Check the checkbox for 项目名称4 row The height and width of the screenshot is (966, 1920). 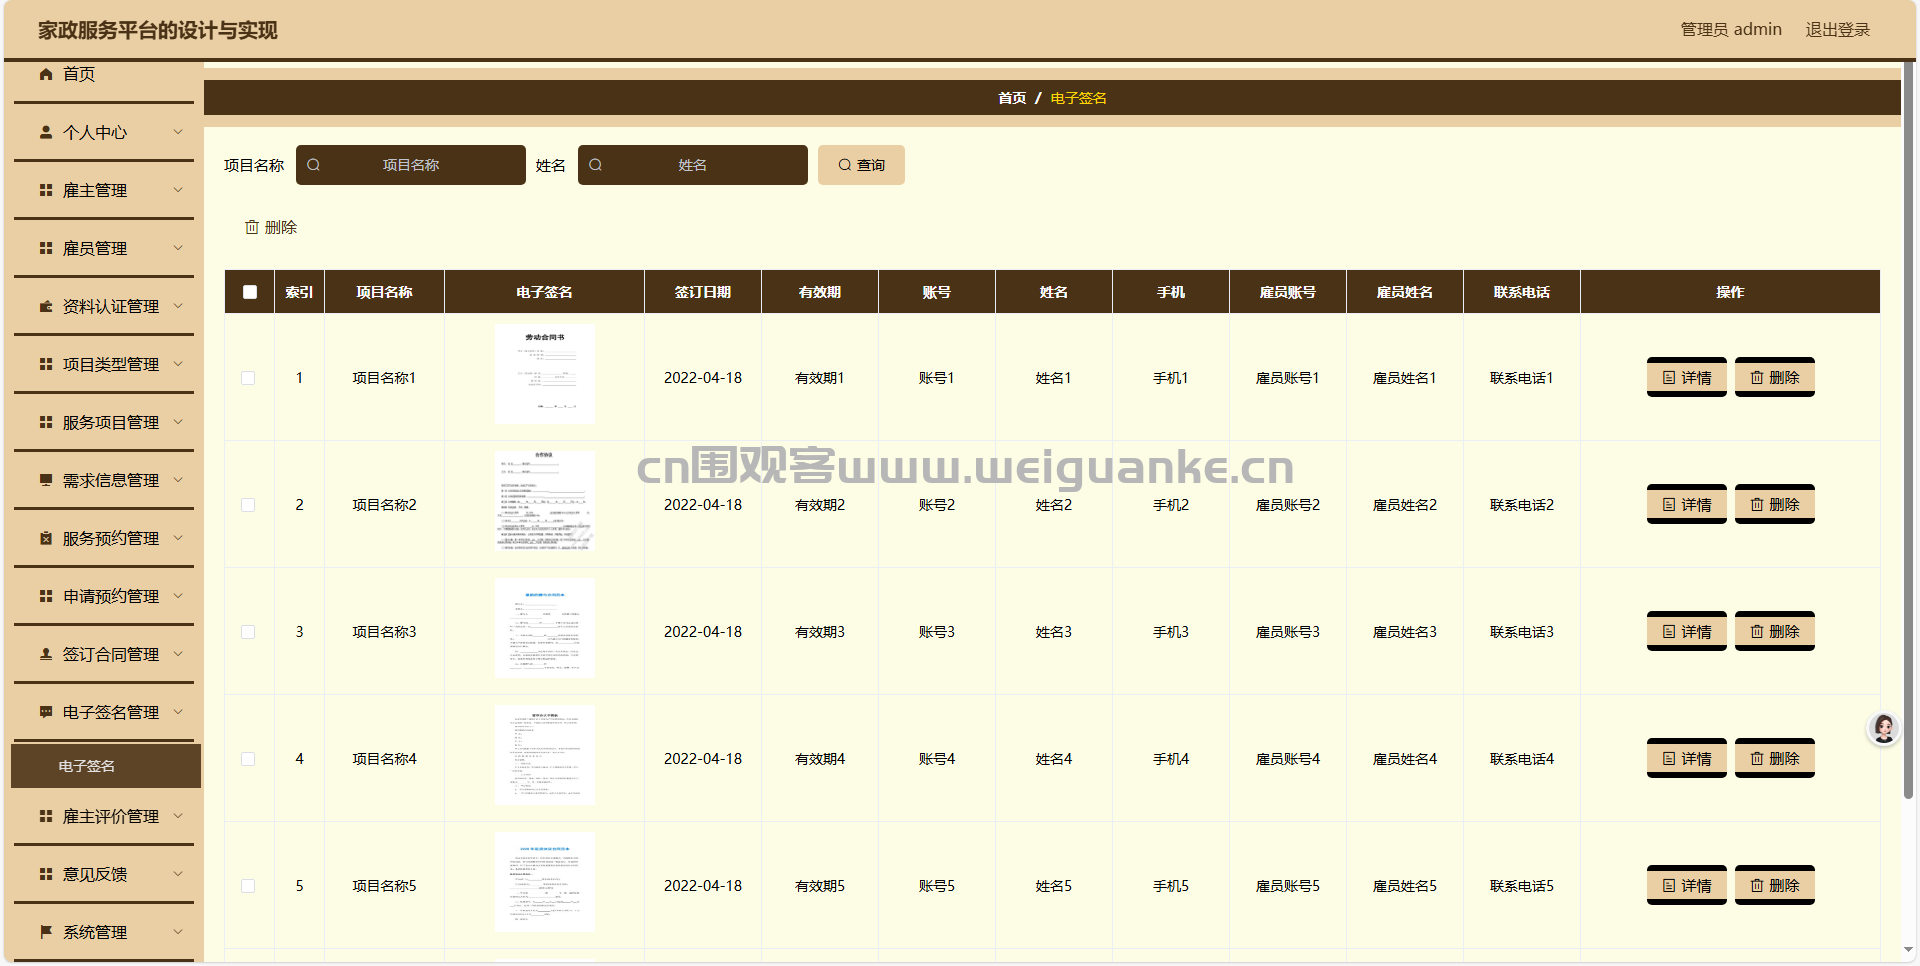pos(248,759)
